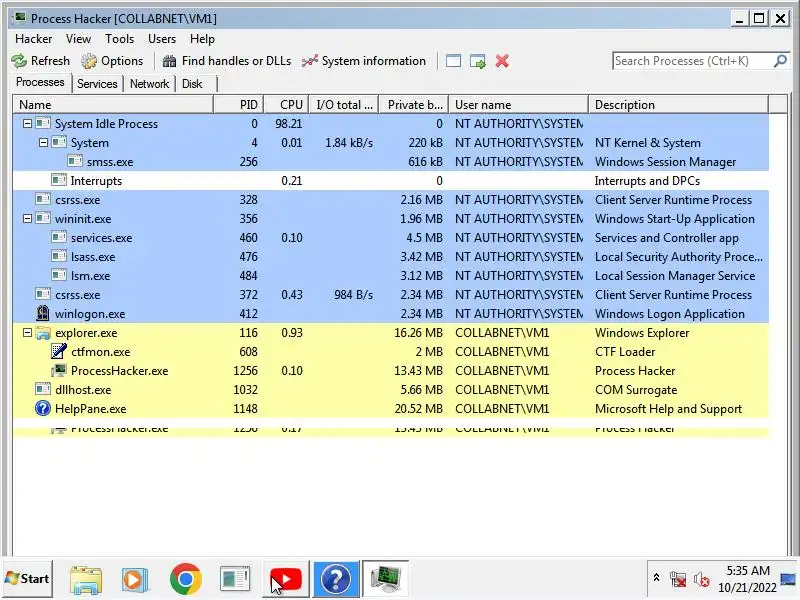Click the 16.26 MB private bytes value

coord(418,333)
